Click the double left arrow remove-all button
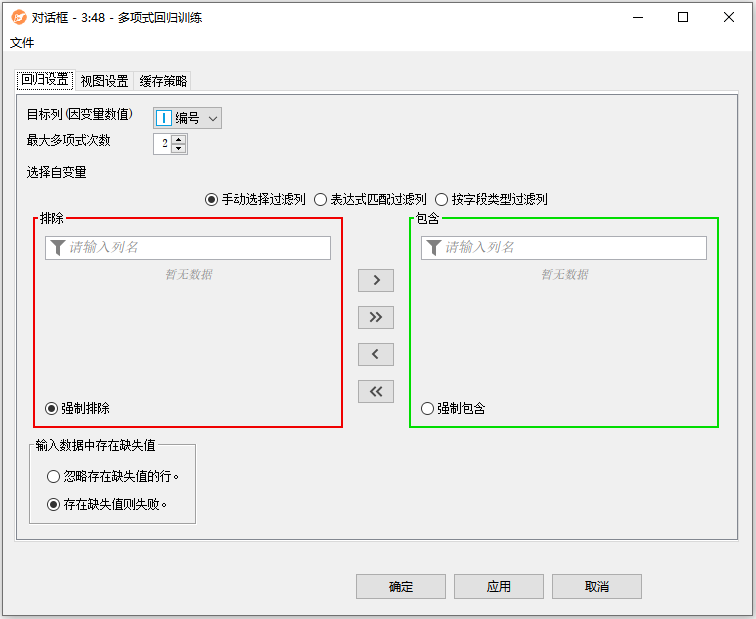Image resolution: width=756 pixels, height=619 pixels. click(375, 391)
